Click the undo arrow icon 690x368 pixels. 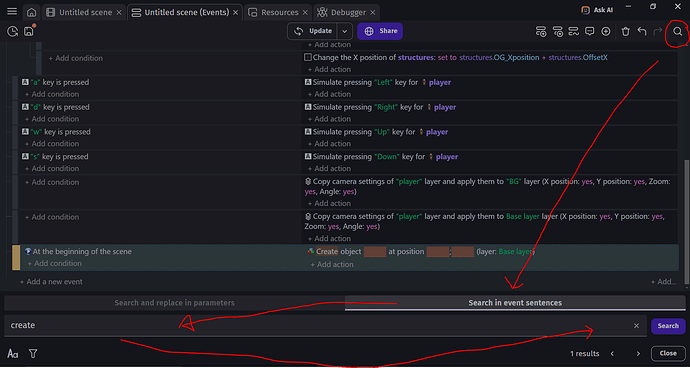642,31
